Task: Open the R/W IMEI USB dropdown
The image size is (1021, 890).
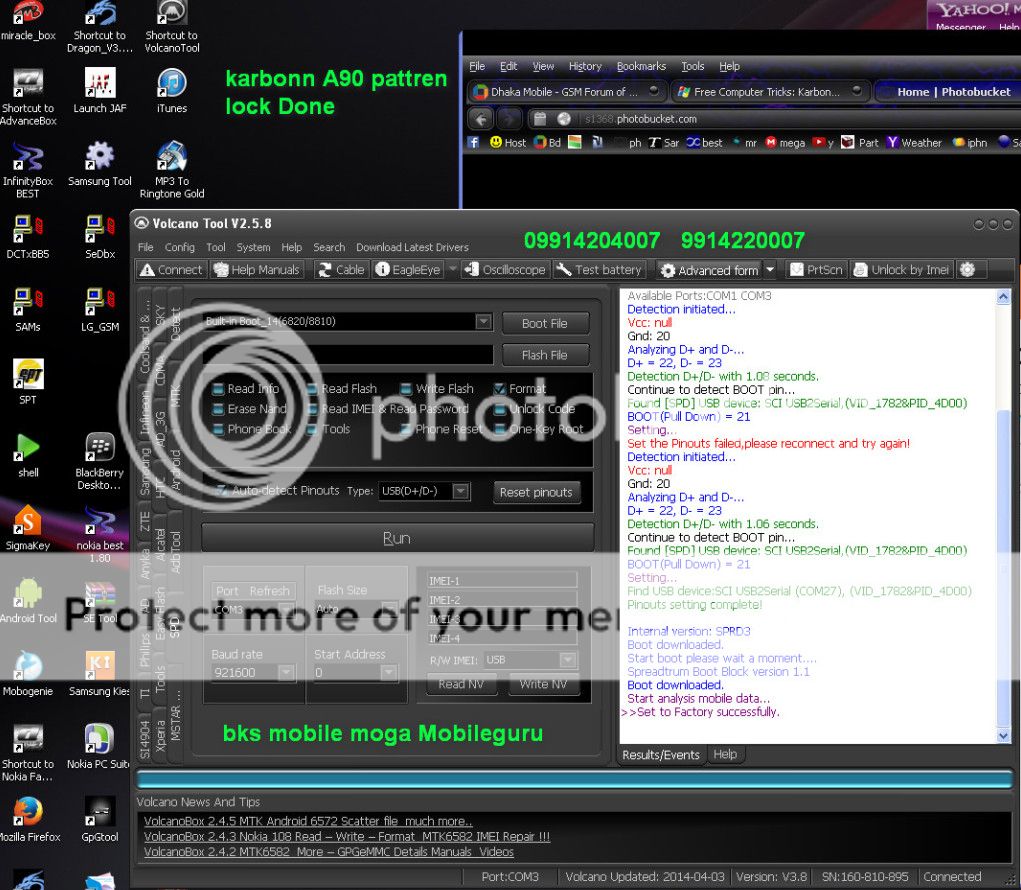Action: coord(568,660)
